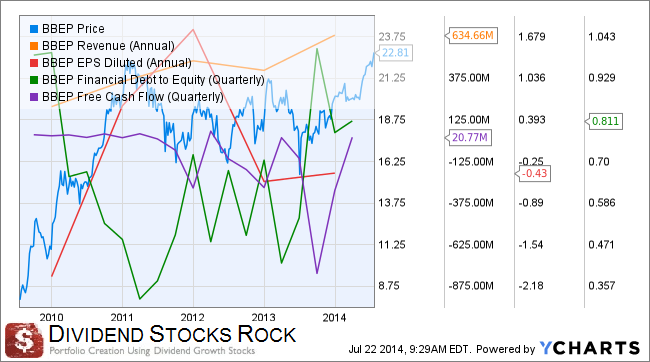Click the -375.00M axis value

click(x=471, y=203)
